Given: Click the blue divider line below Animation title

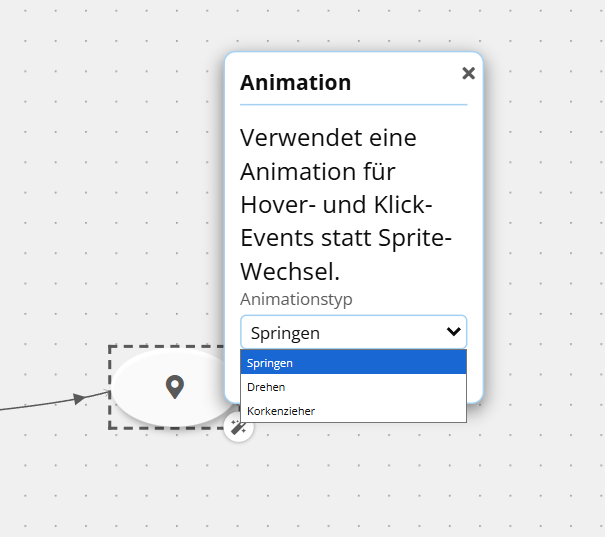Looking at the screenshot, I should coord(352,104).
